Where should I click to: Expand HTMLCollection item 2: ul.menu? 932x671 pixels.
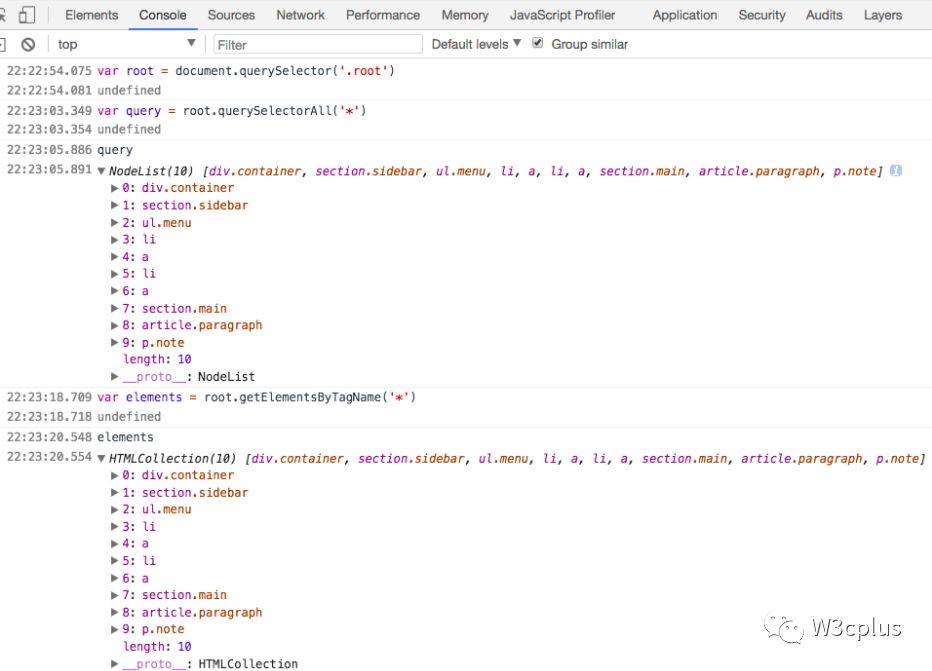pyautogui.click(x=115, y=509)
